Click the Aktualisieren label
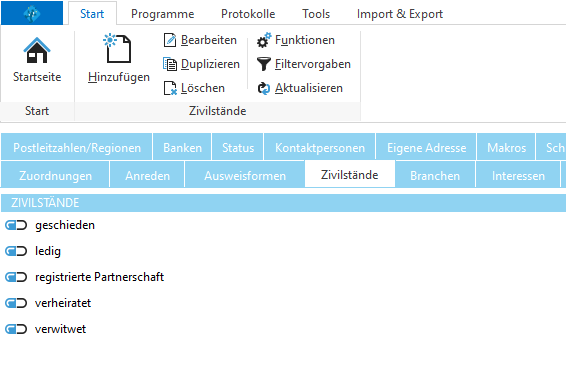566x386 pixels. click(309, 88)
